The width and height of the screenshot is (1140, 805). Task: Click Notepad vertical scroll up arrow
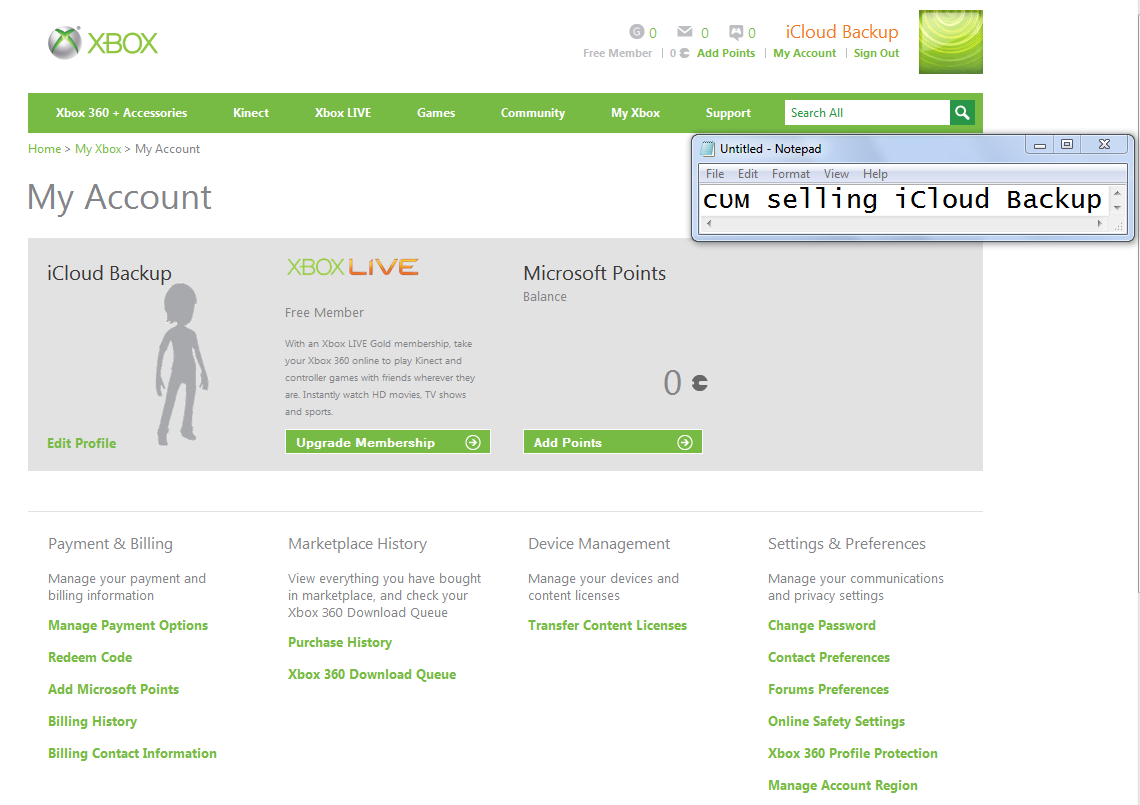[x=1117, y=193]
